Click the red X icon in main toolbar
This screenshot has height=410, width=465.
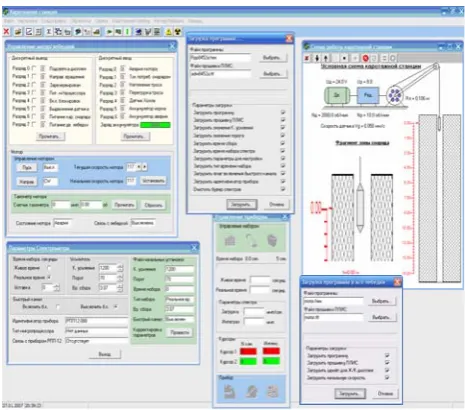click(x=6, y=32)
